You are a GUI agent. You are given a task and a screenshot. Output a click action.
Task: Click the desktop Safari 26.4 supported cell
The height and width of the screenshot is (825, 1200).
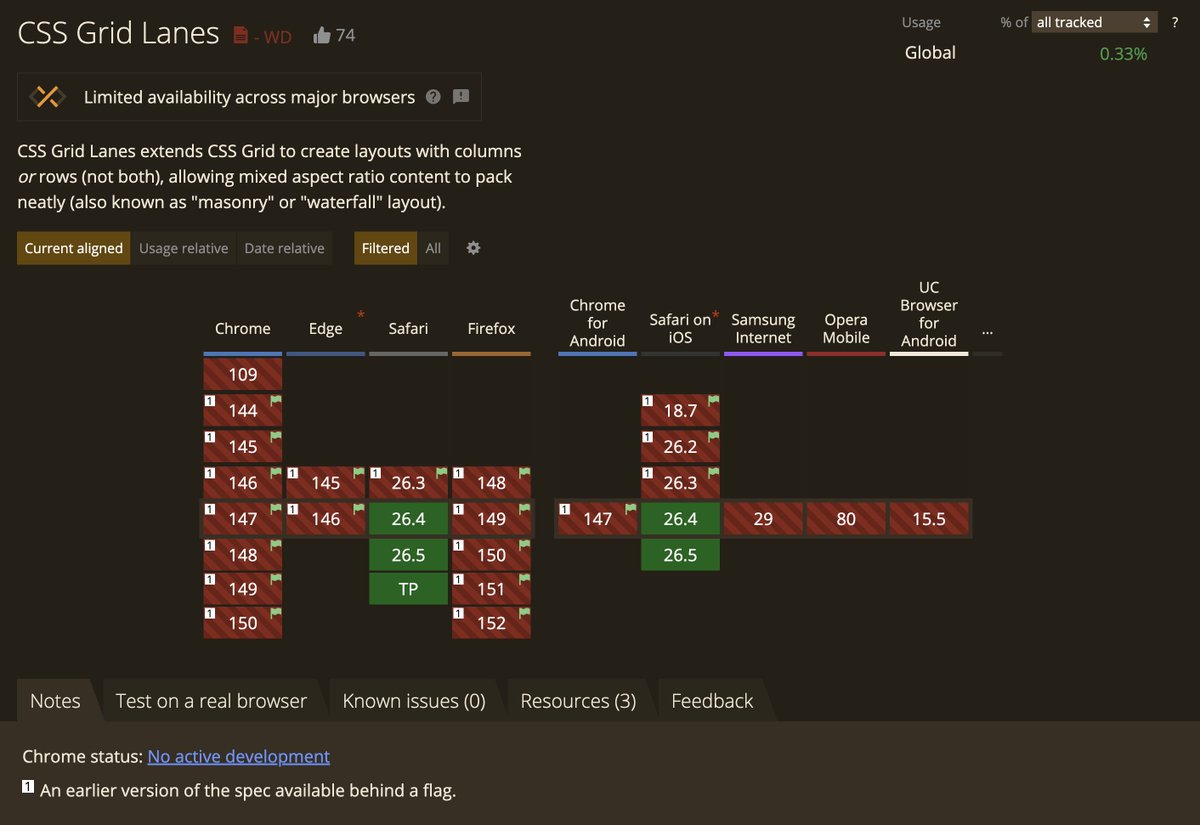tap(409, 519)
